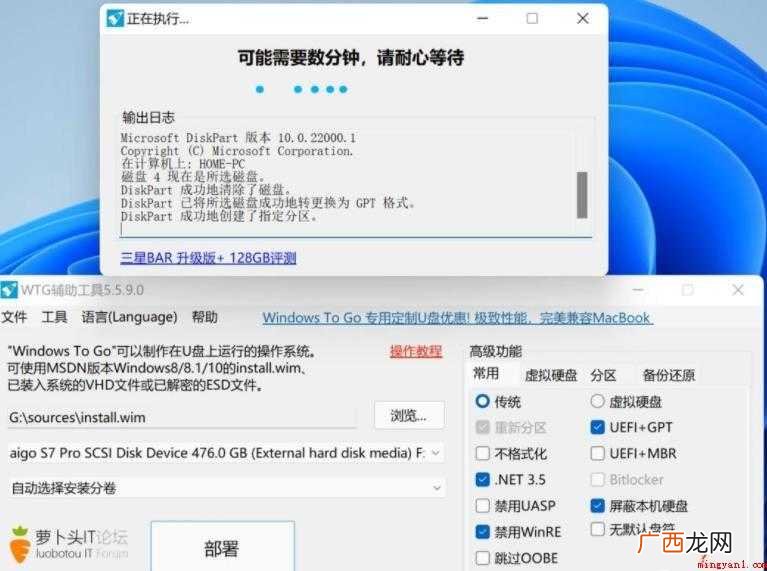Enable the 禁用UASP checkbox

[482, 505]
